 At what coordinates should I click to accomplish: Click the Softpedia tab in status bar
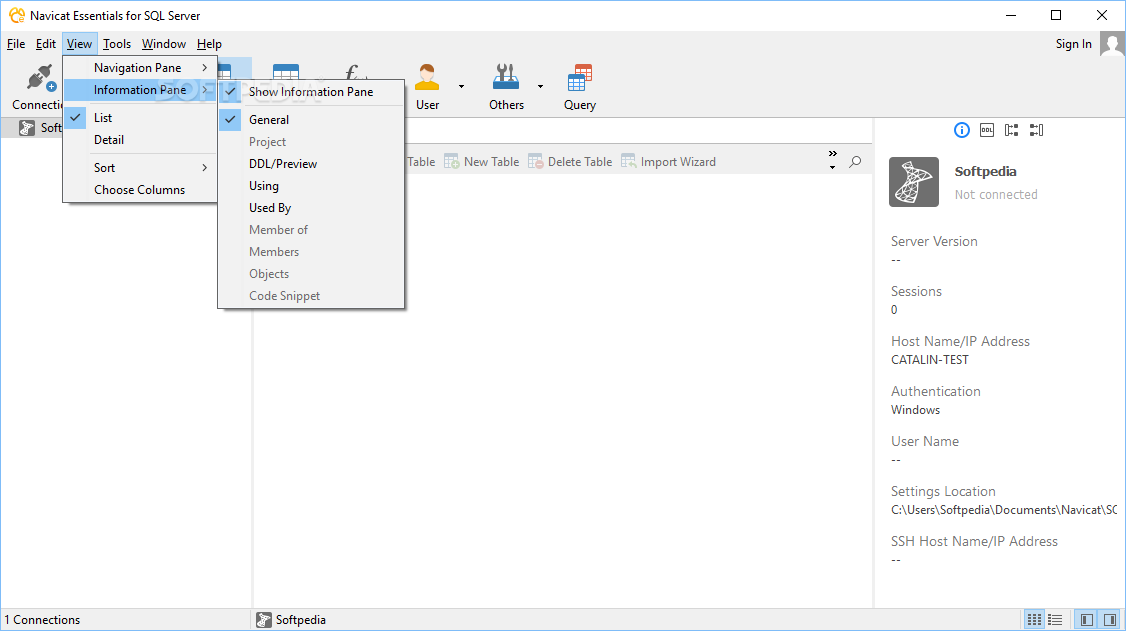click(292, 620)
